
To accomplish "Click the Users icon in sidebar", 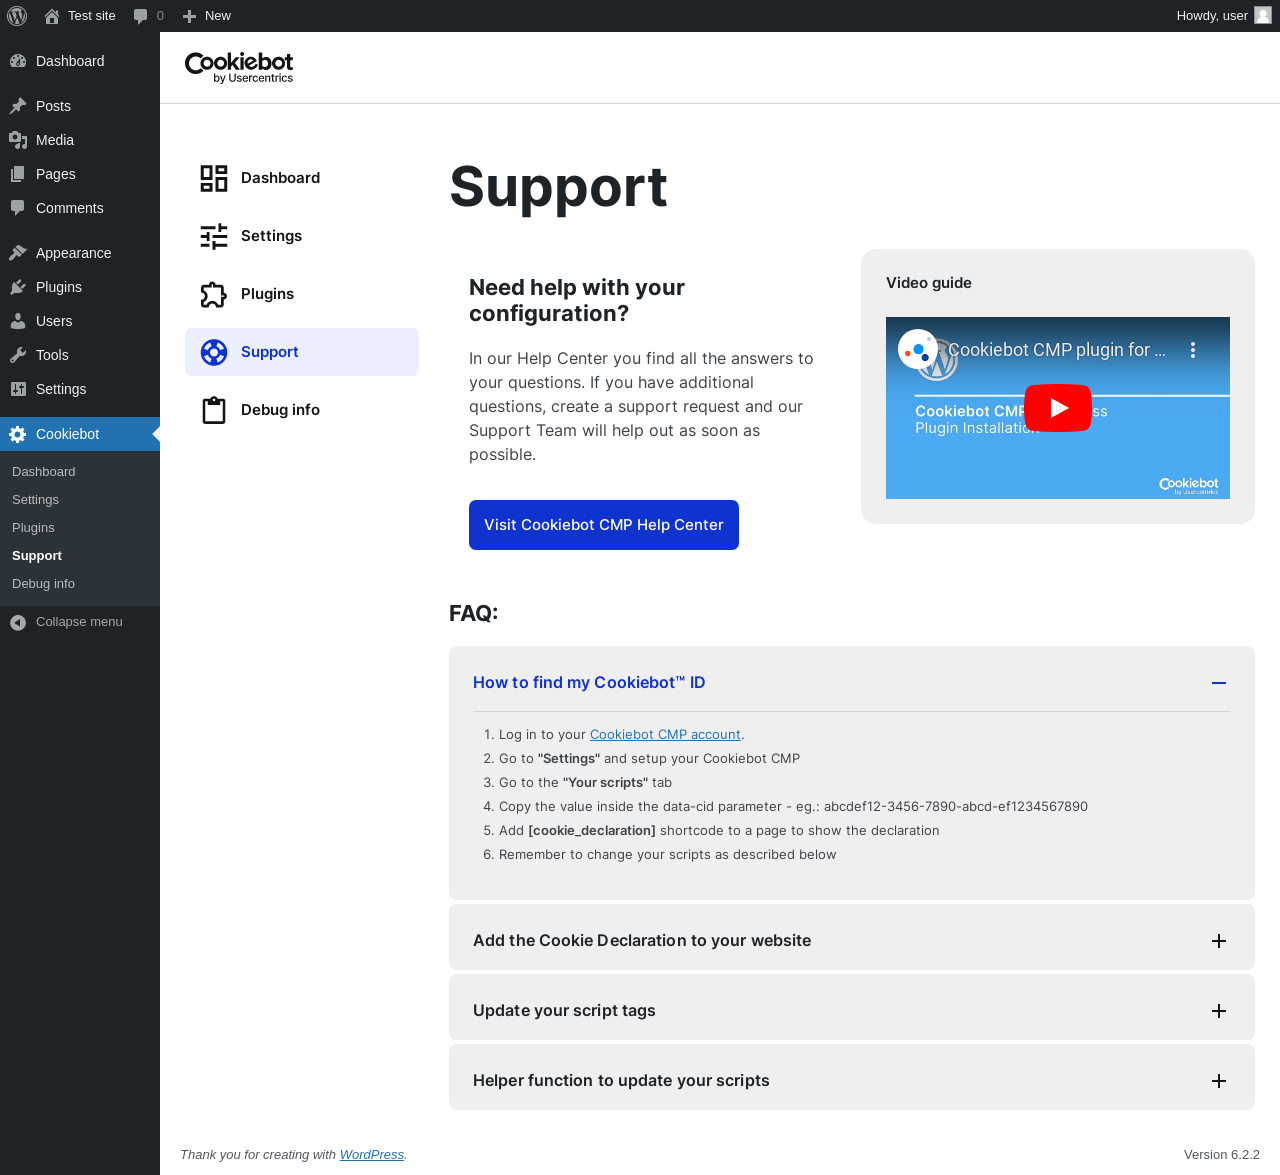I will pyautogui.click(x=18, y=321).
